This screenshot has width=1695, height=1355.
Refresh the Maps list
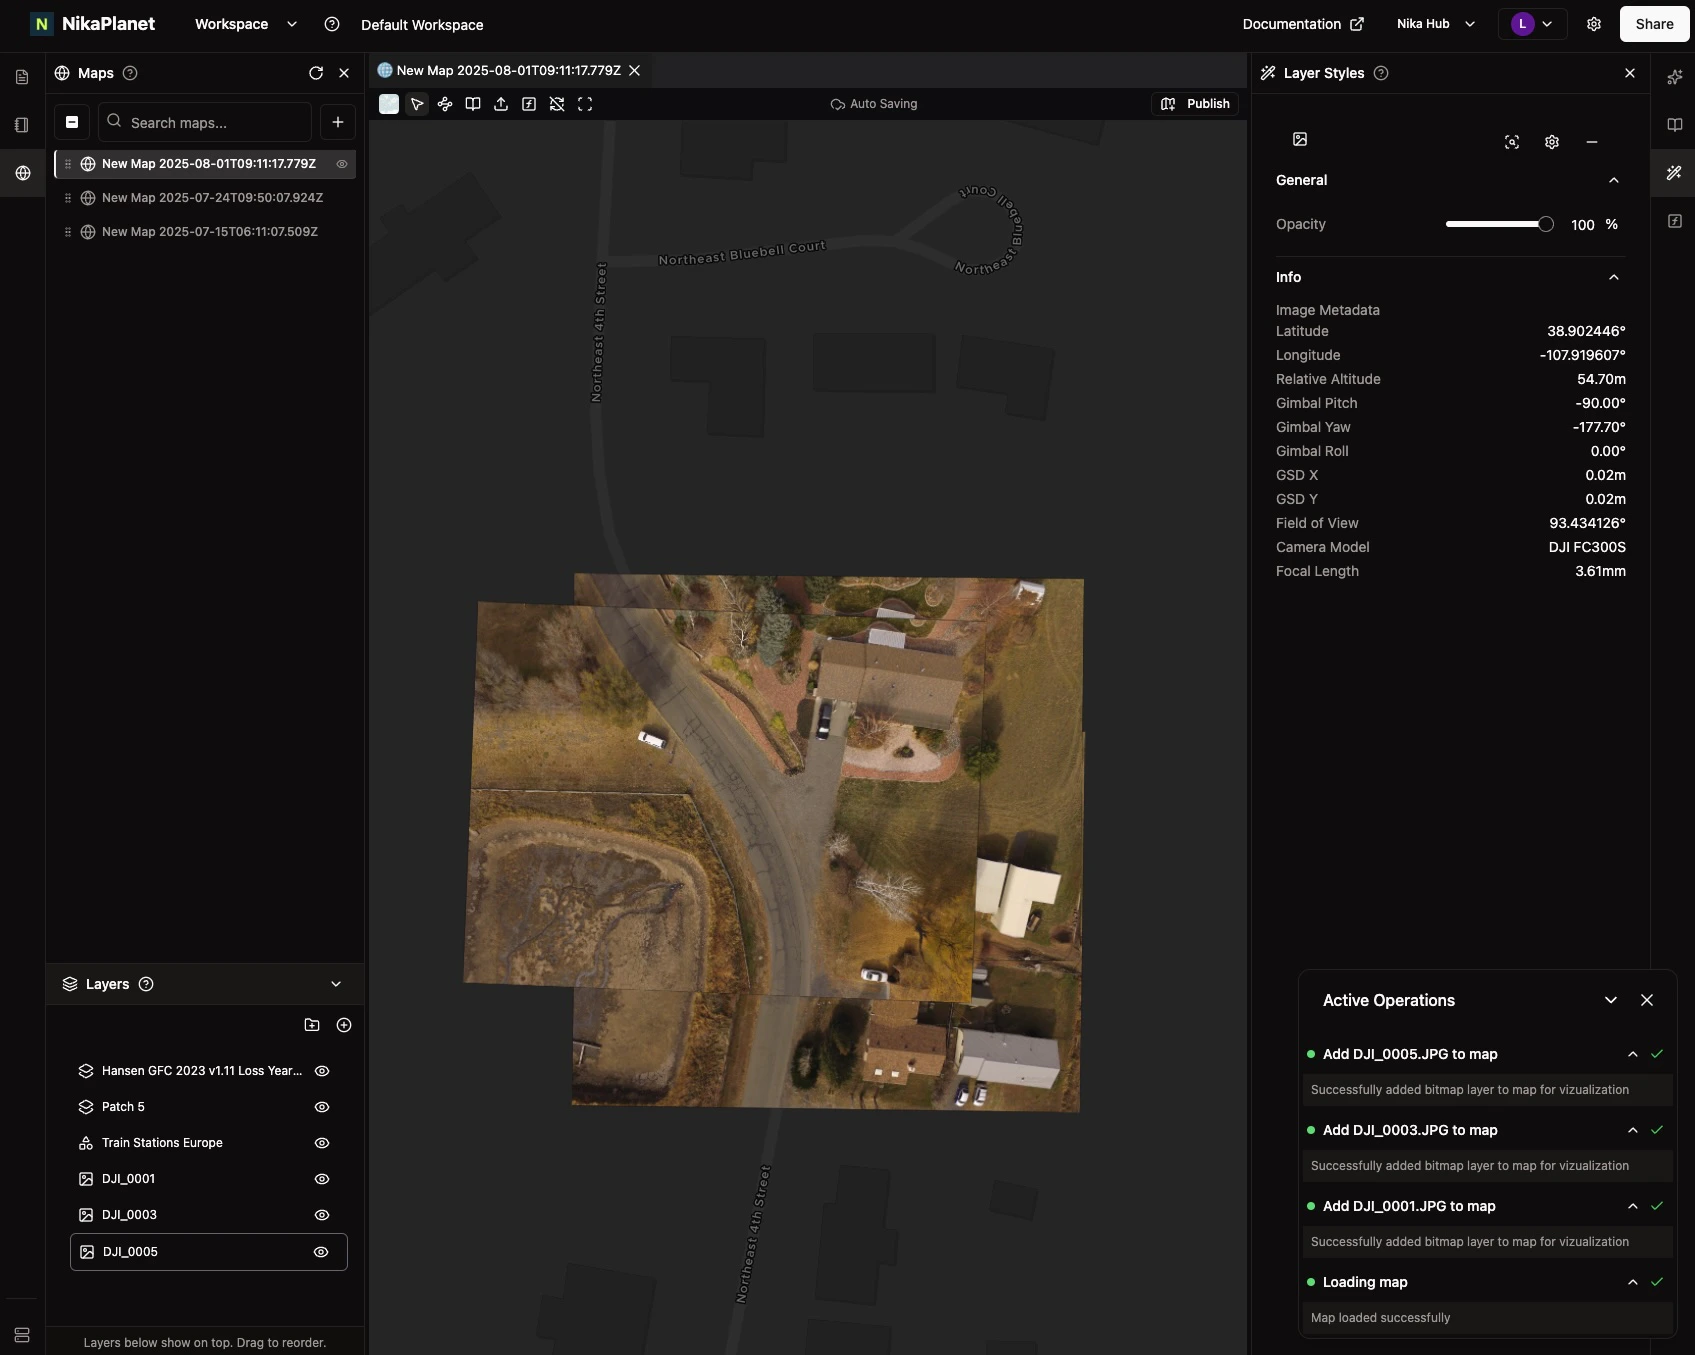[x=316, y=73]
